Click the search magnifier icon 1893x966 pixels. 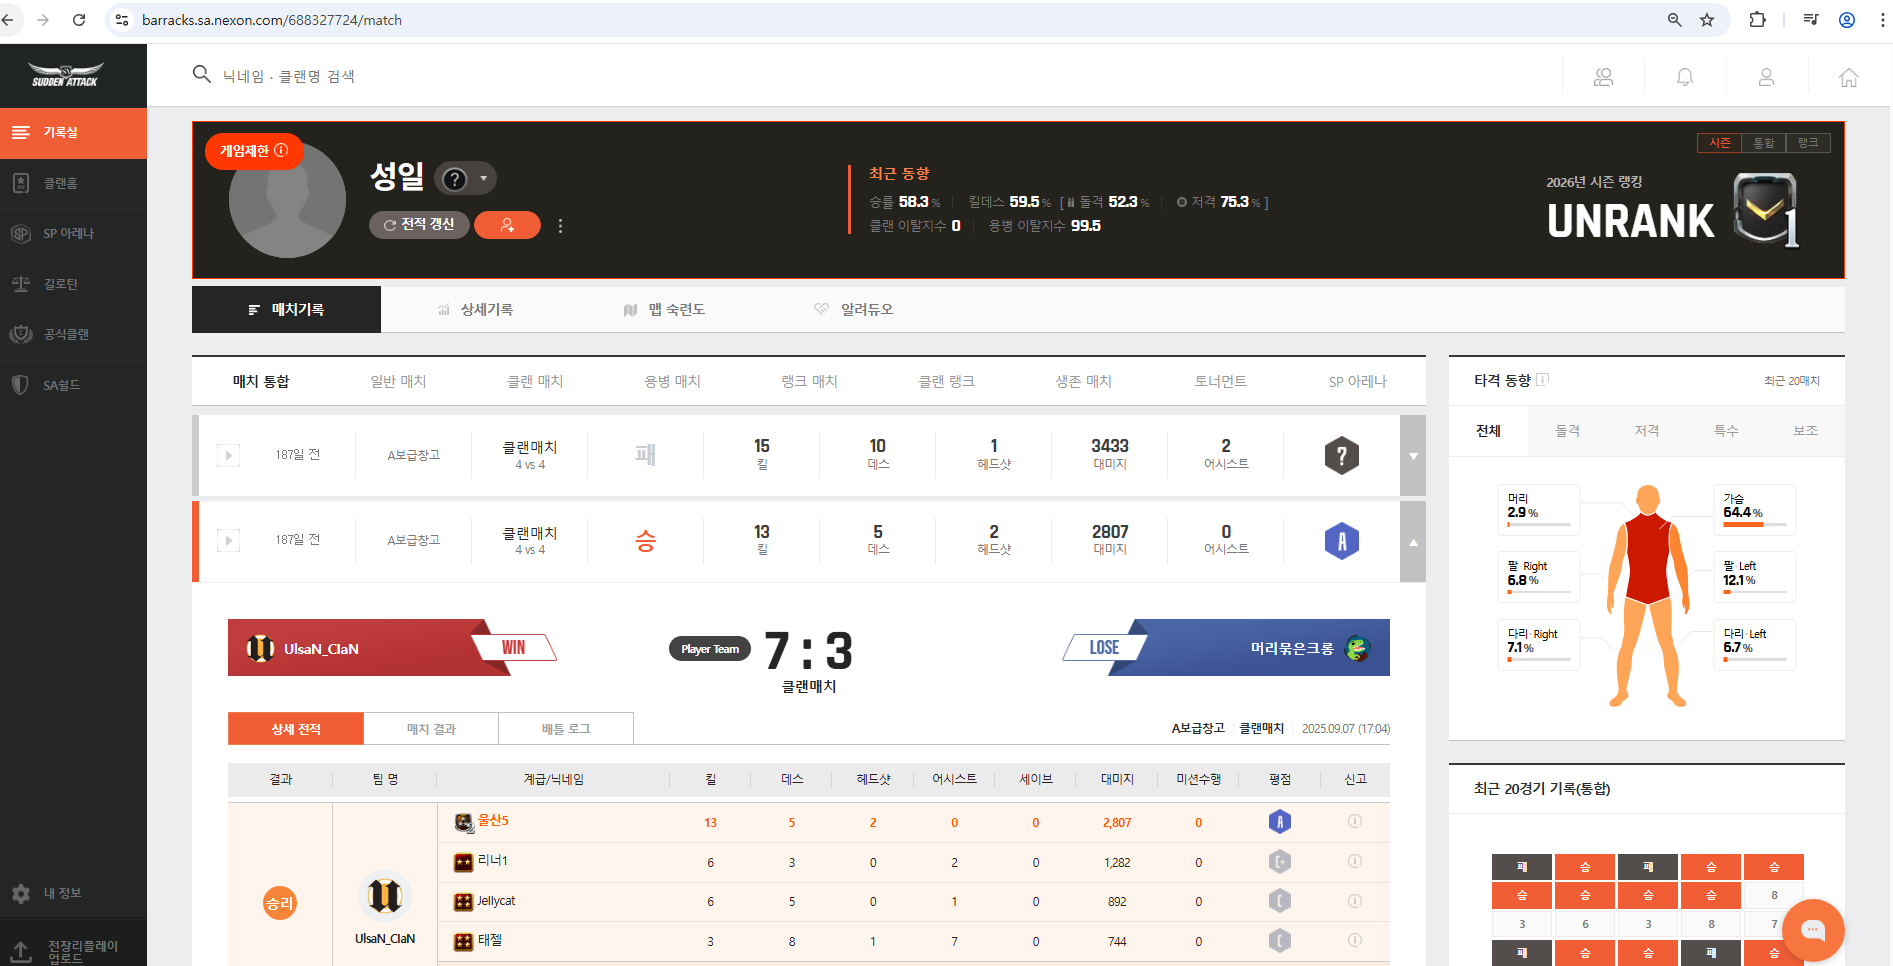click(202, 75)
